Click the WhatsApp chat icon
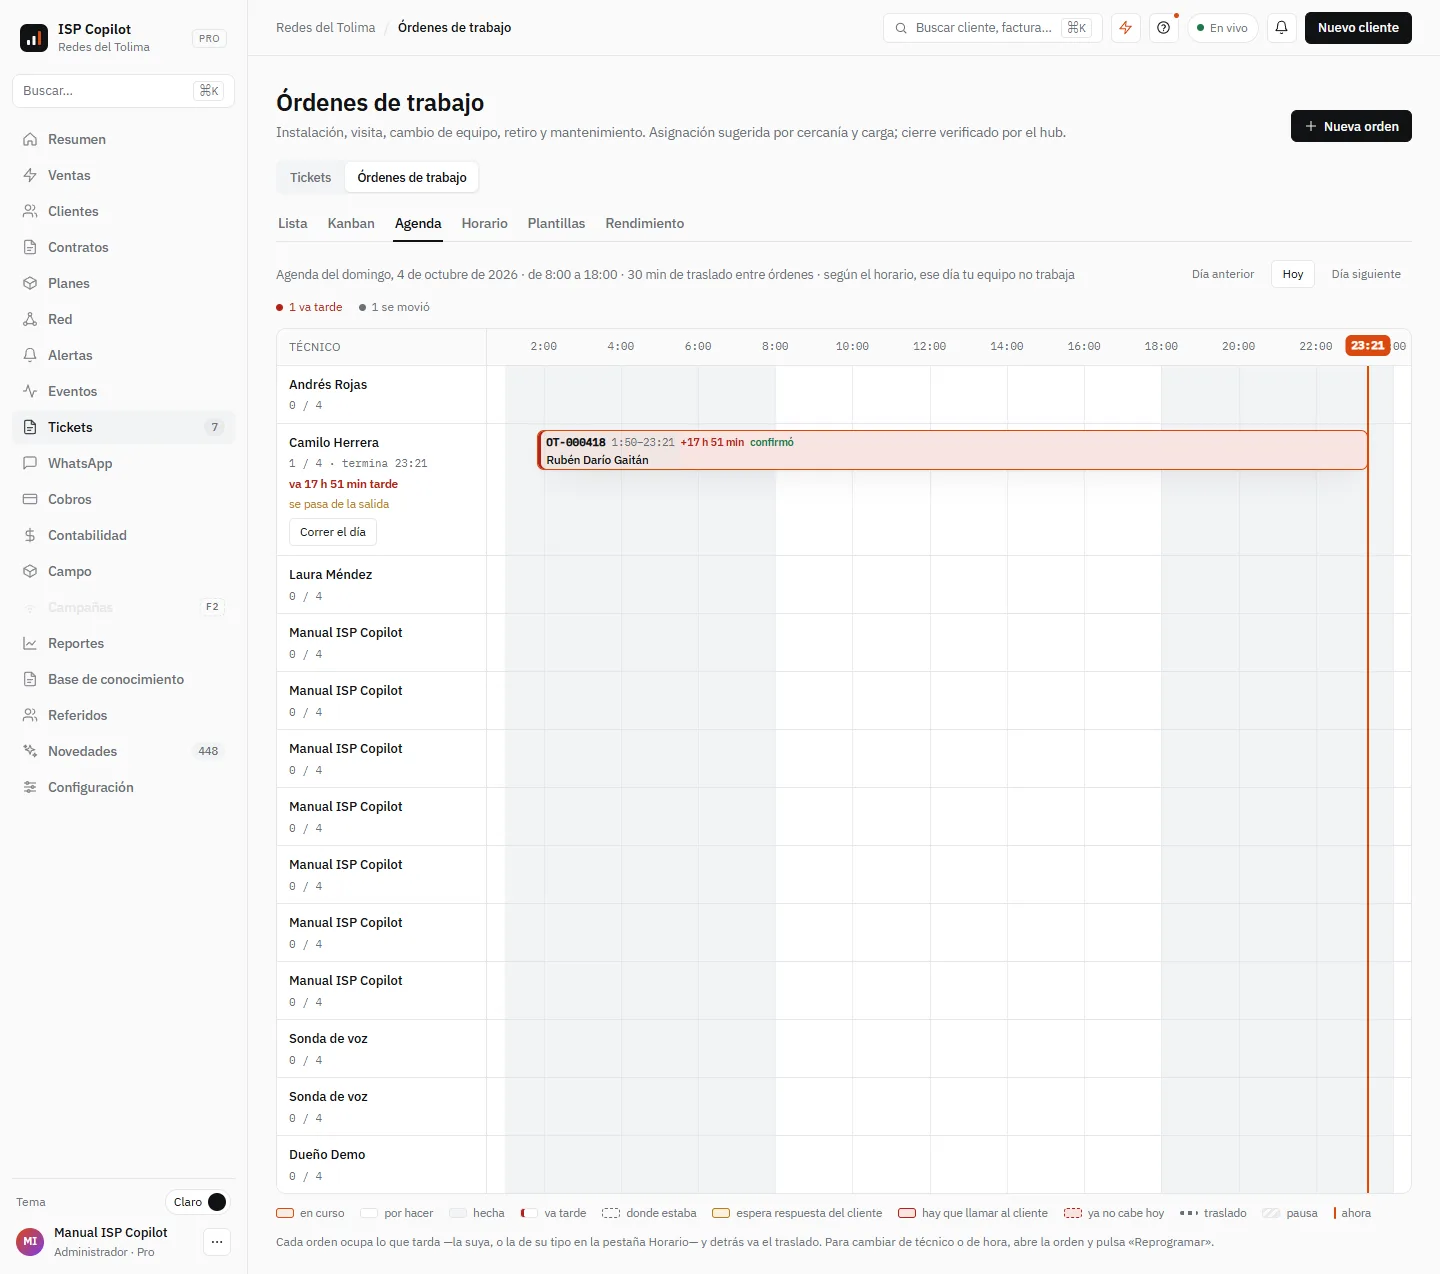The image size is (1440, 1274). pos(30,463)
